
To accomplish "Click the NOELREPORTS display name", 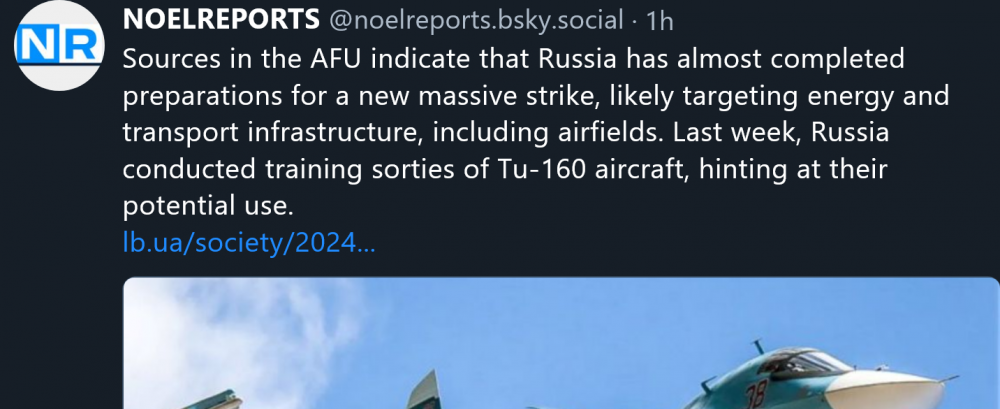I will 221,18.
